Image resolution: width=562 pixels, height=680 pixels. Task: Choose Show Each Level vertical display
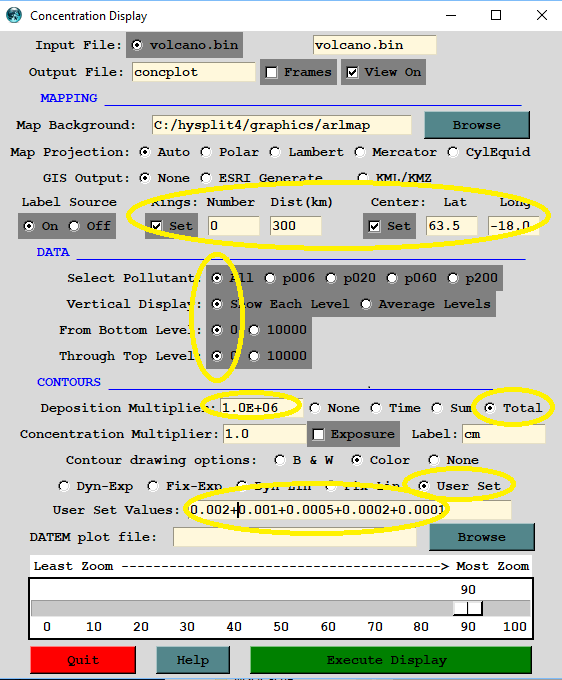click(217, 304)
